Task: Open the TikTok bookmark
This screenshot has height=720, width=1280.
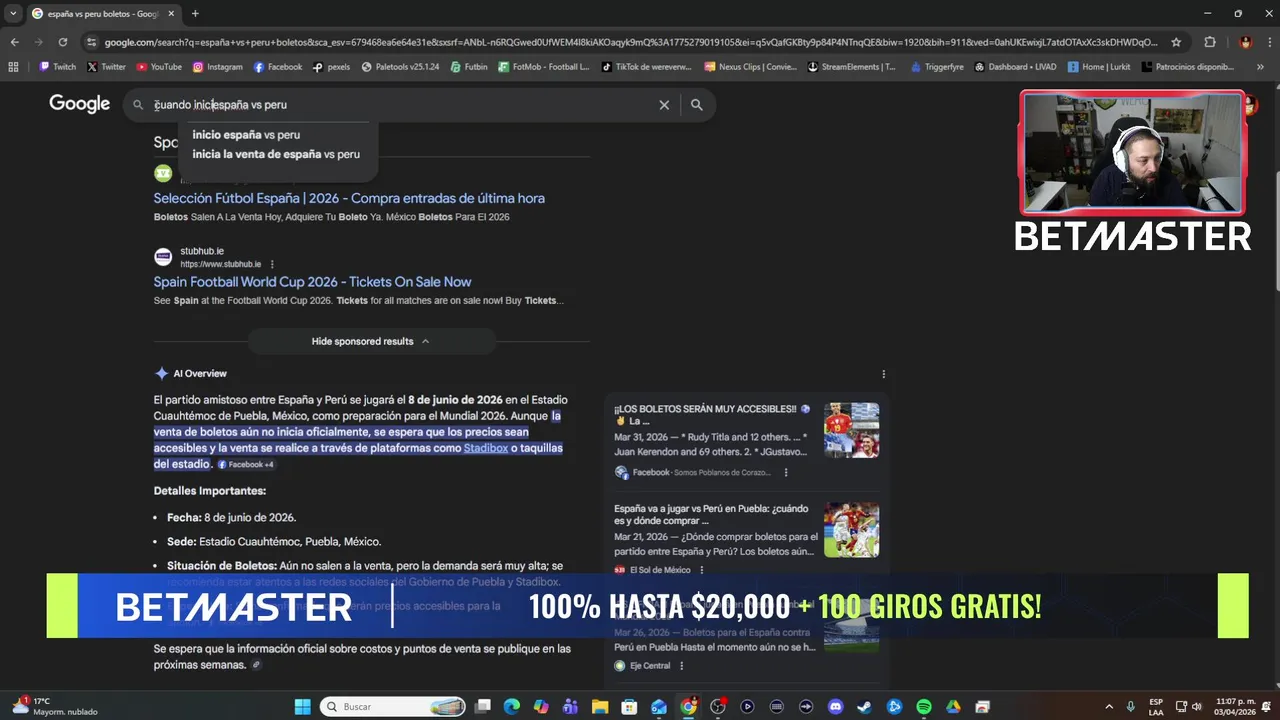Action: 646,67
